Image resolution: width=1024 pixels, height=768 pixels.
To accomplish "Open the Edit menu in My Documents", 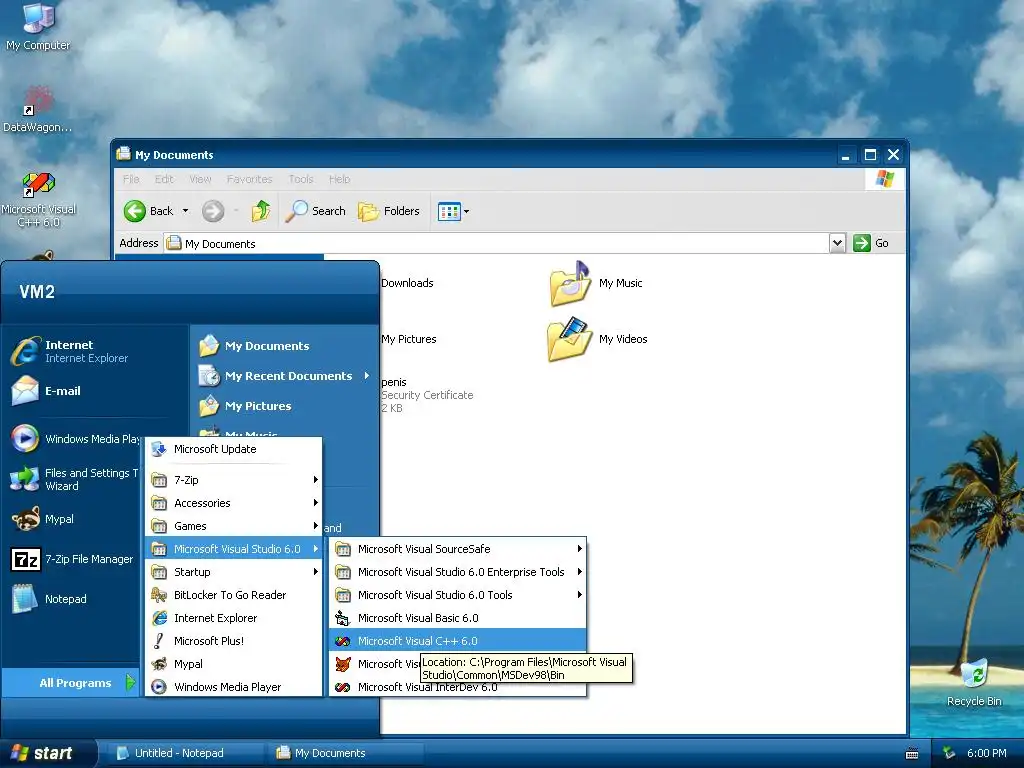I will tap(164, 179).
